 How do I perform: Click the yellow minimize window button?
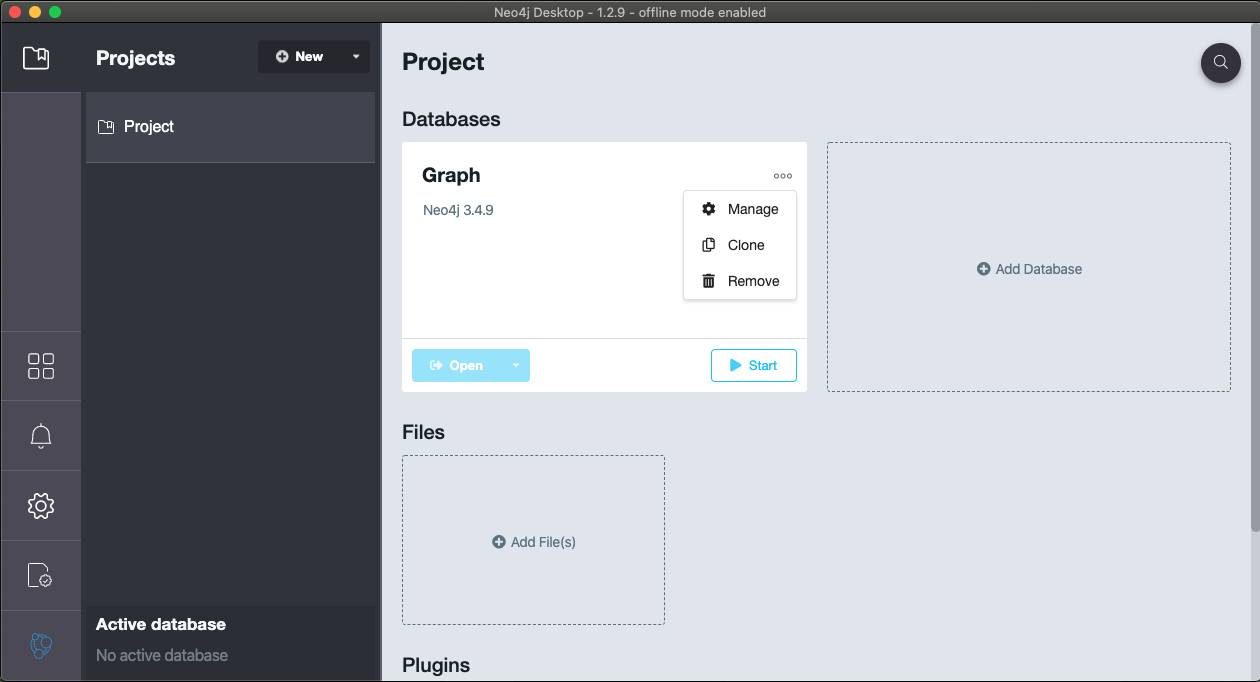[35, 12]
